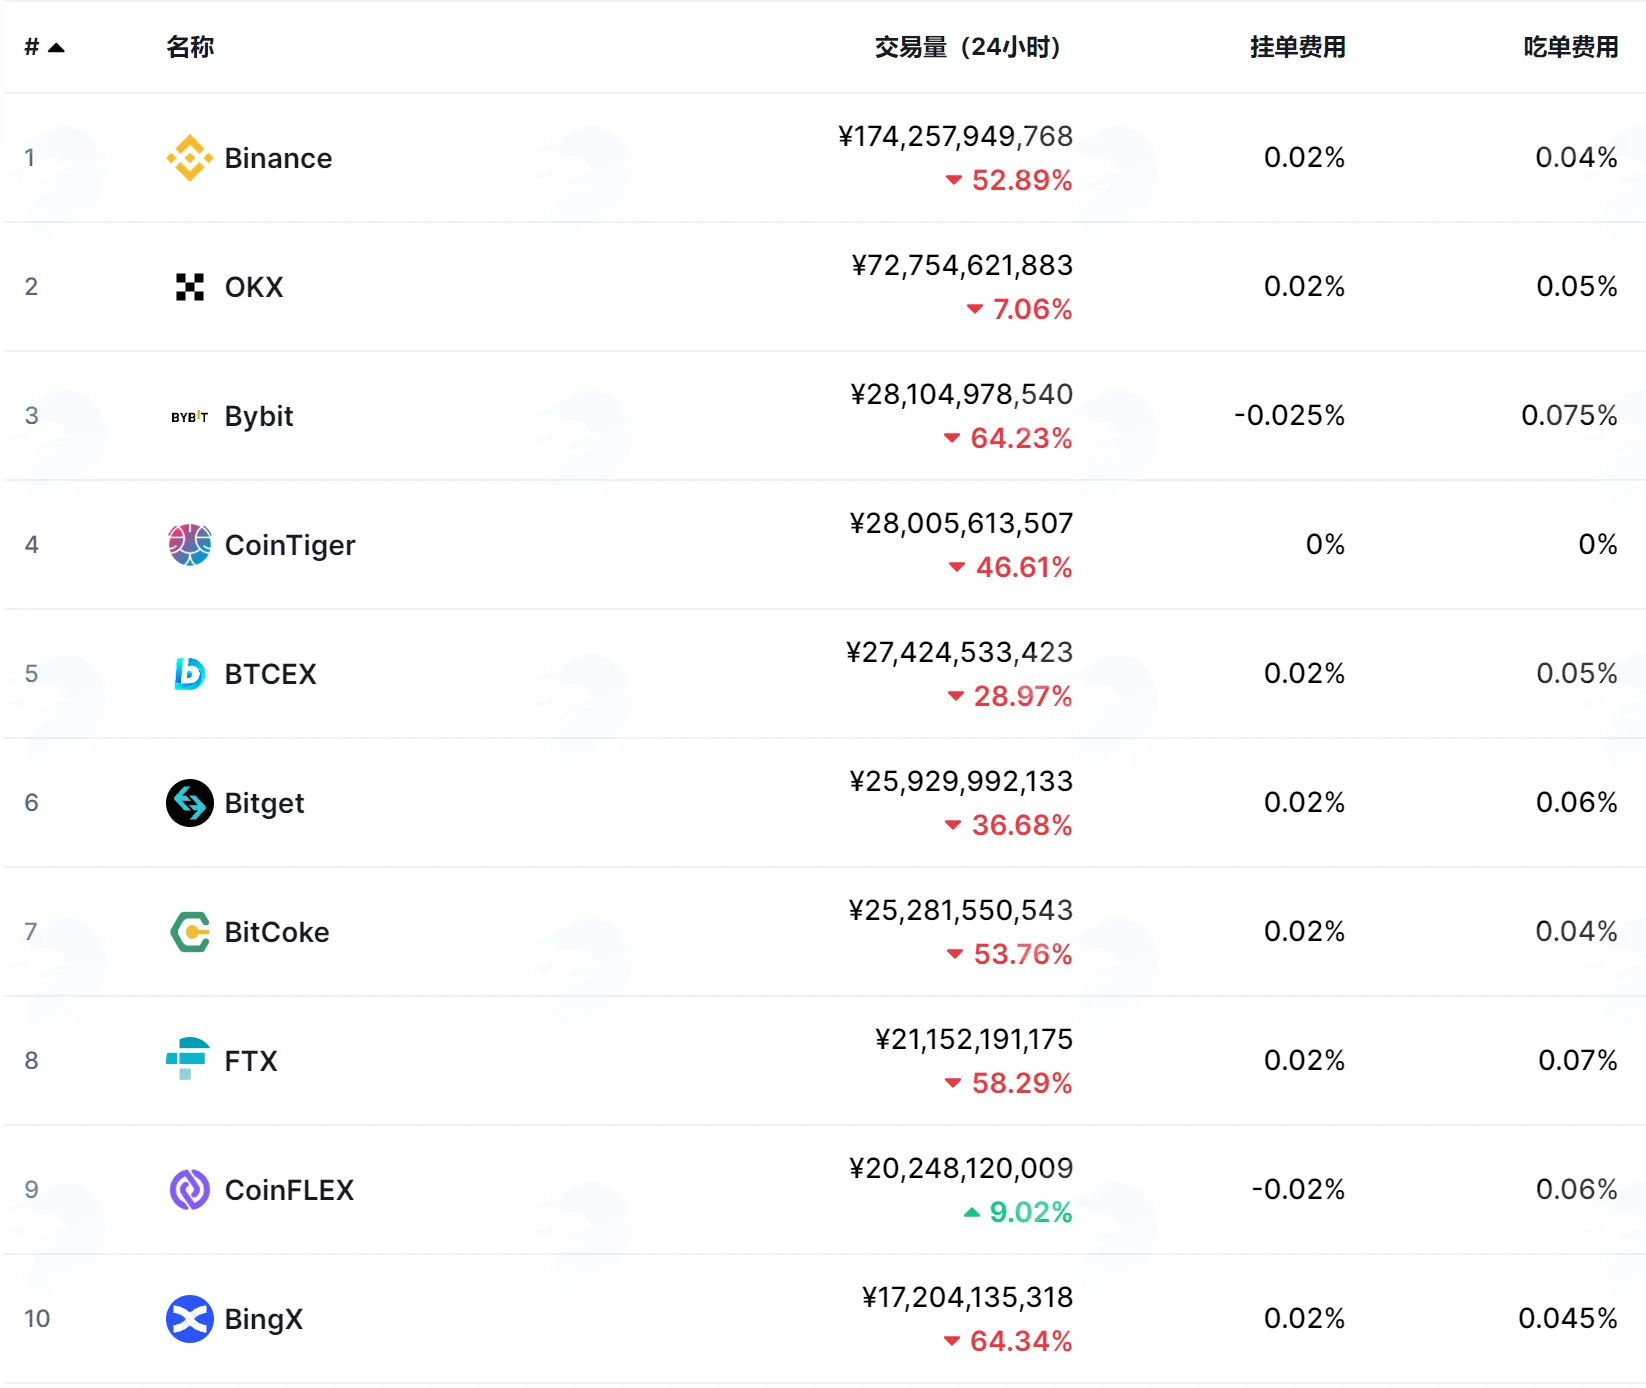This screenshot has width=1646, height=1388.
Task: Click the CoinTiger logo icon
Action: coord(189,545)
